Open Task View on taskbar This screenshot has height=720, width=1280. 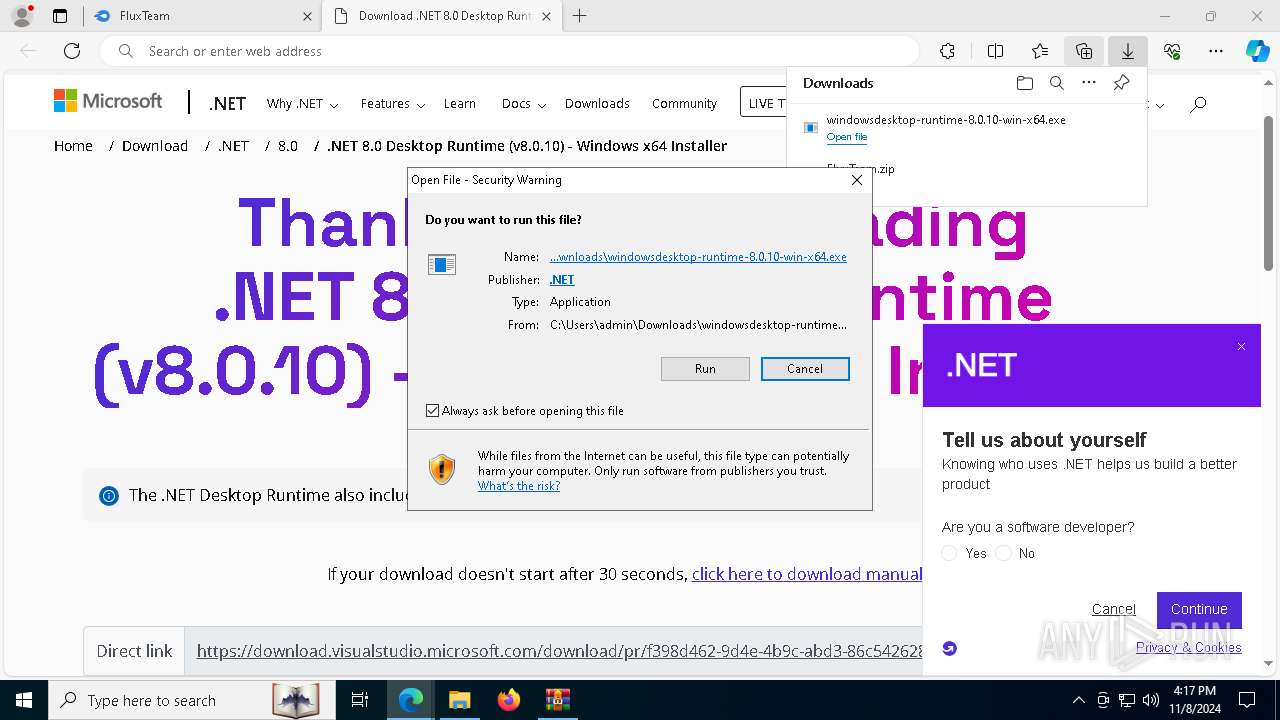(x=360, y=700)
